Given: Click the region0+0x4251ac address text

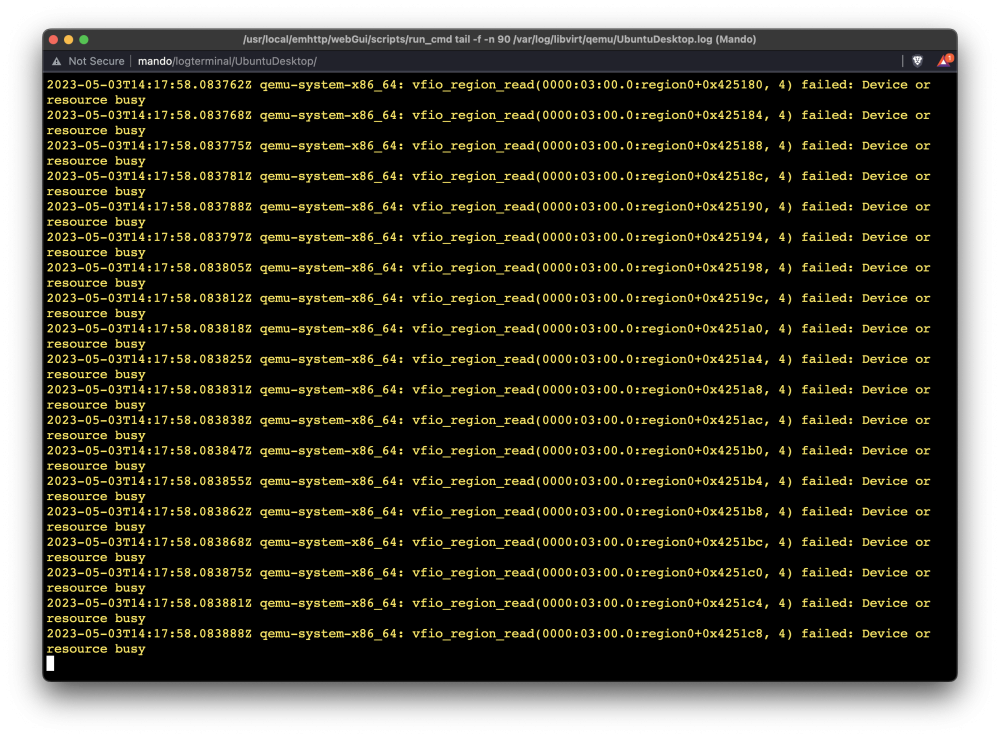Looking at the screenshot, I should point(702,420).
